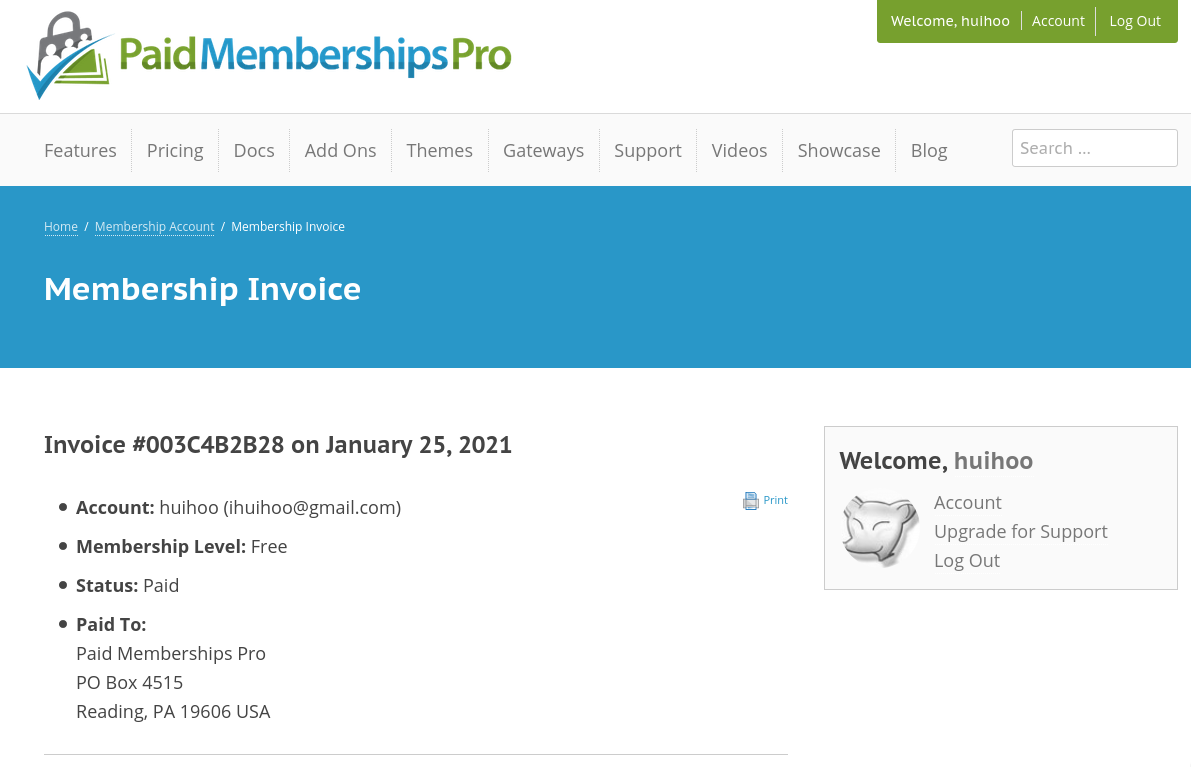This screenshot has width=1191, height=767.
Task: Go to Videos section
Action: click(x=739, y=150)
